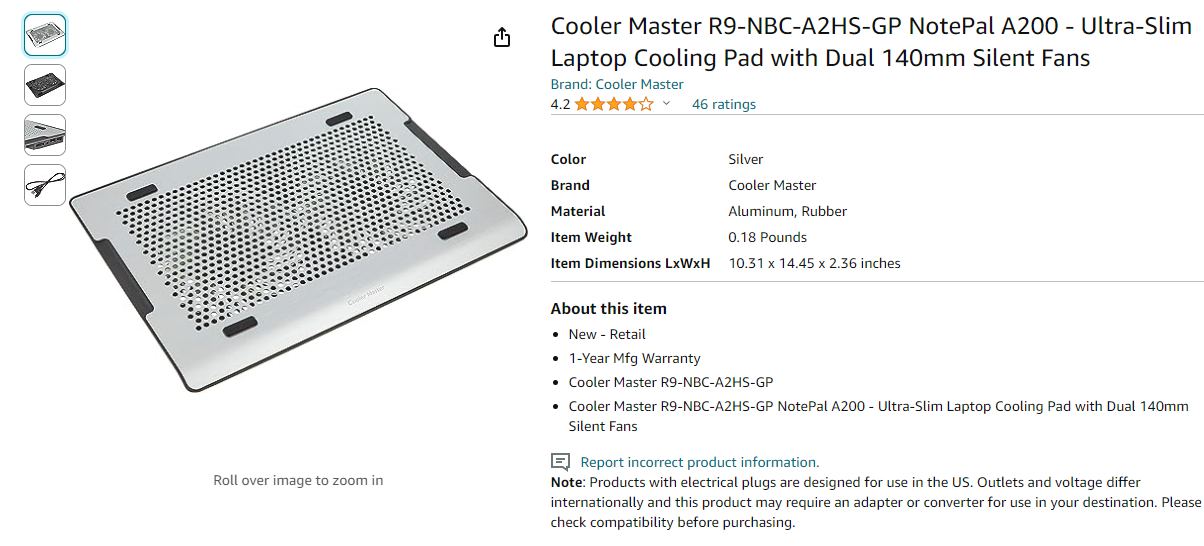
Task: Click the 'Silver' color value
Action: pos(746,159)
